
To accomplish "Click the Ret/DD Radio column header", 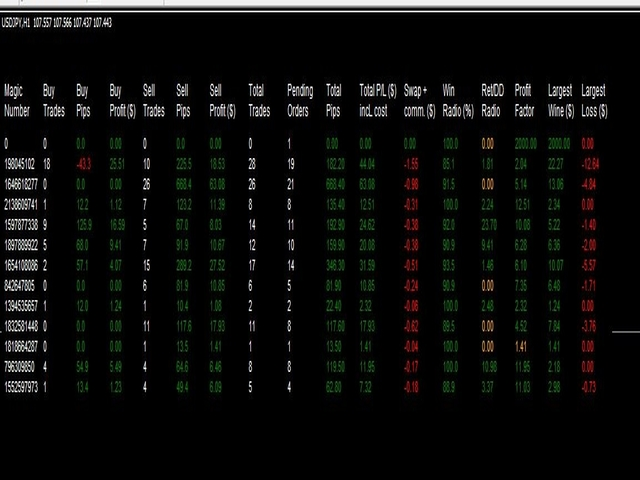I will point(493,100).
